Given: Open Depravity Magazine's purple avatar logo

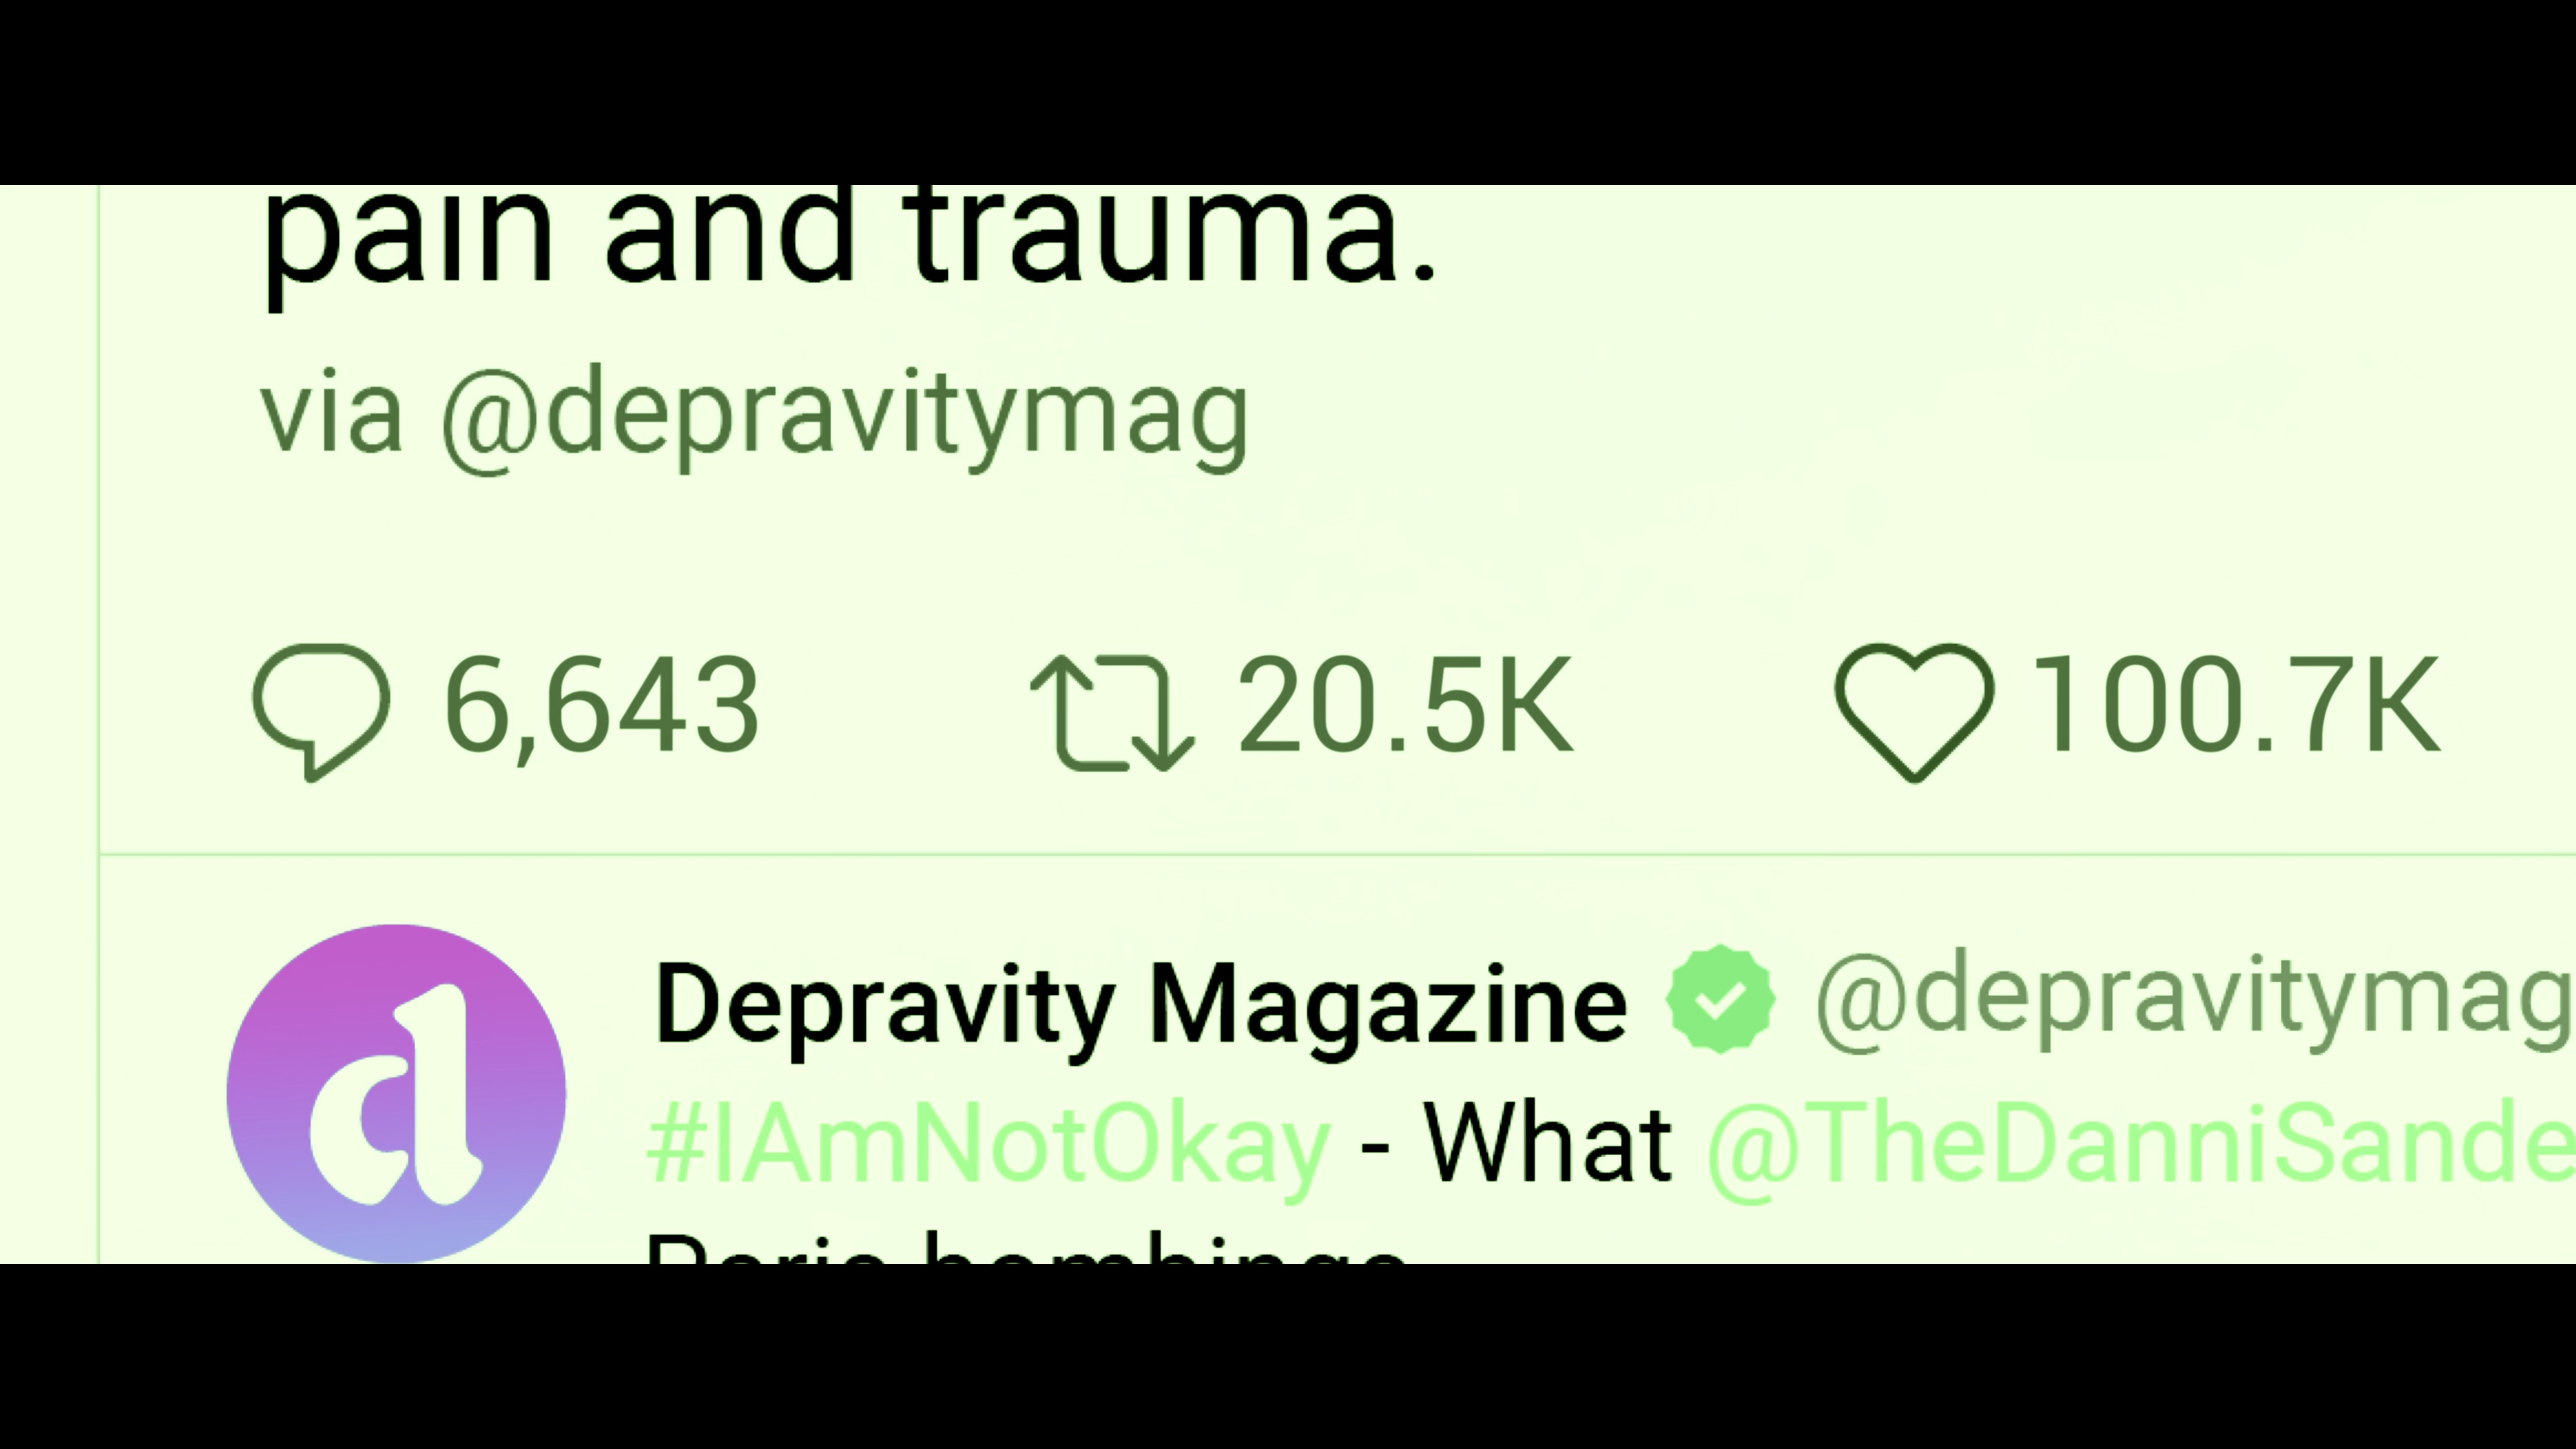Looking at the screenshot, I should [x=396, y=1093].
